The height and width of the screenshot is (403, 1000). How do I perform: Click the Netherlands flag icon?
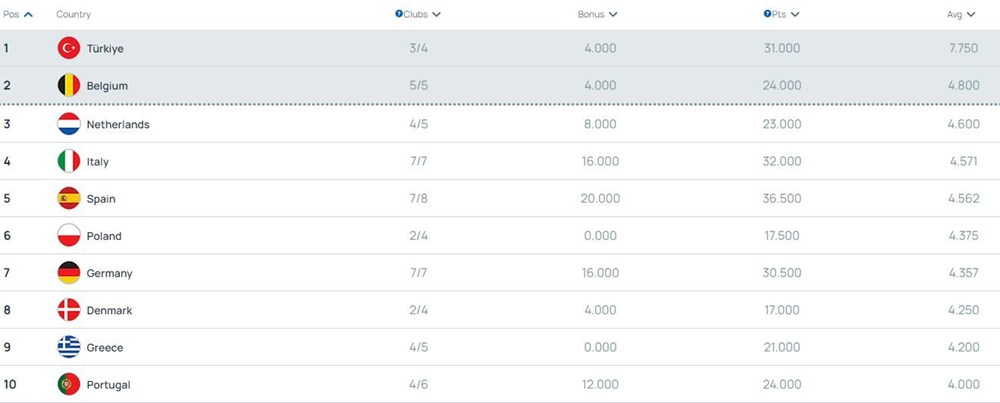[x=69, y=124]
